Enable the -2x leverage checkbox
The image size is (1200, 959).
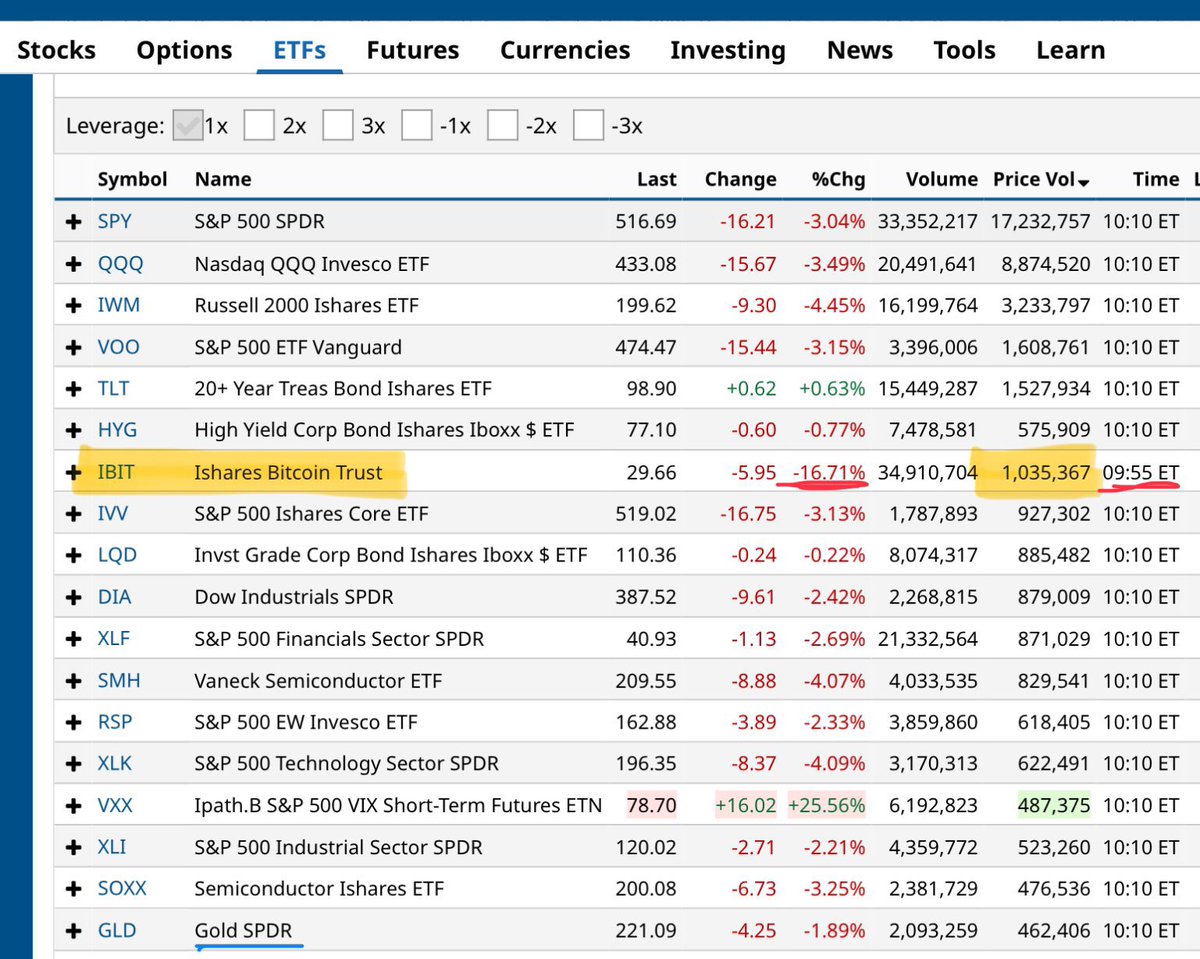(x=502, y=126)
